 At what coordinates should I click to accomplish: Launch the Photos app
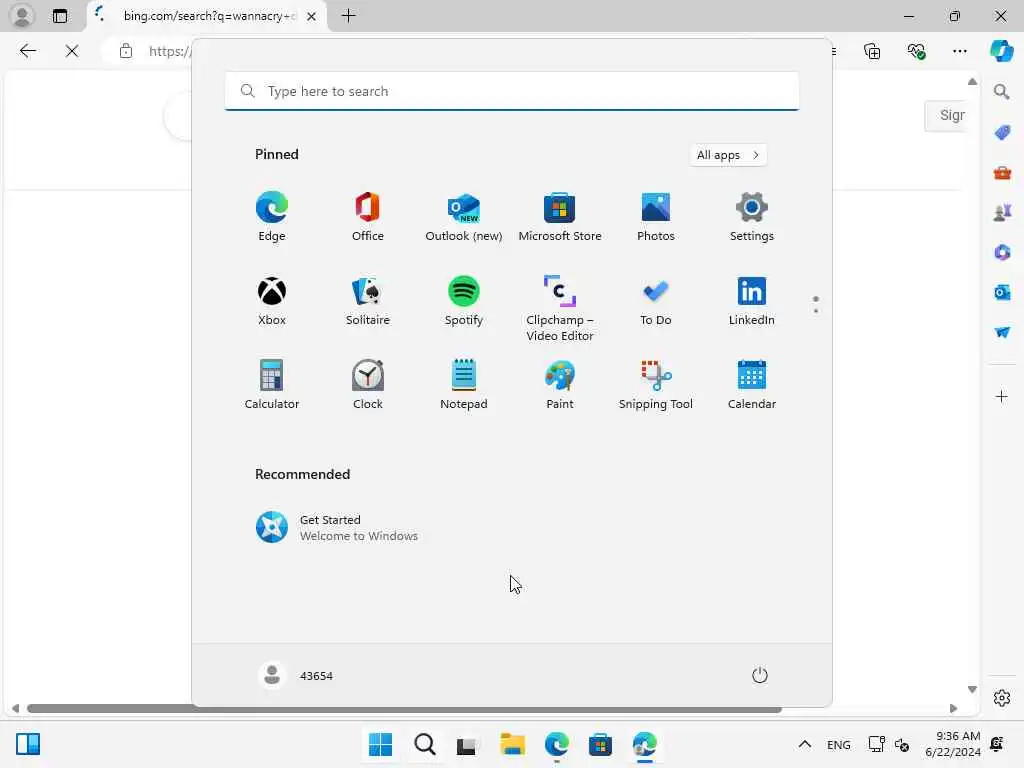pos(656,217)
